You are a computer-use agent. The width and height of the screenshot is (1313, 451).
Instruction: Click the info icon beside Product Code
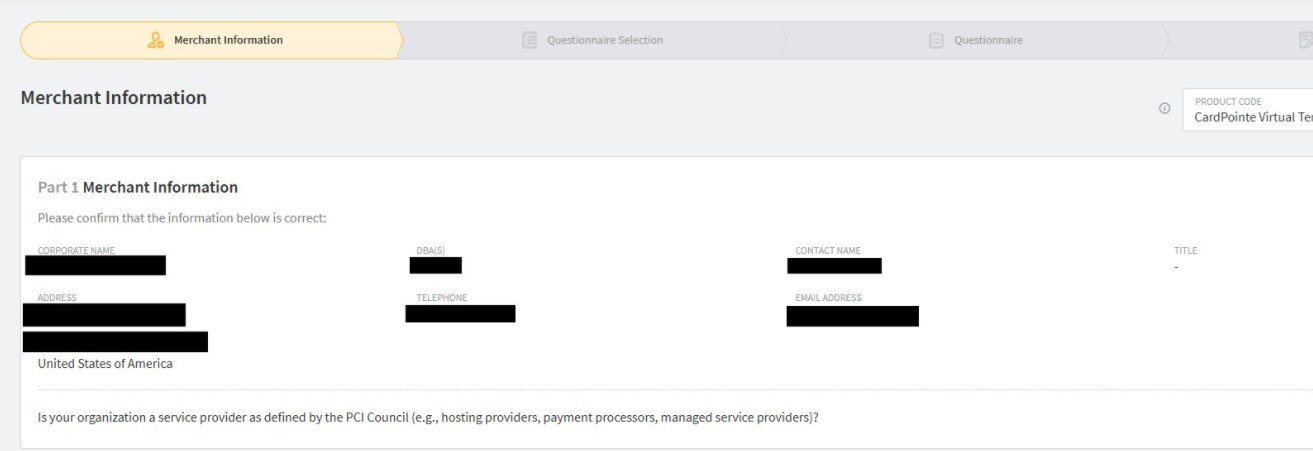[1164, 109]
